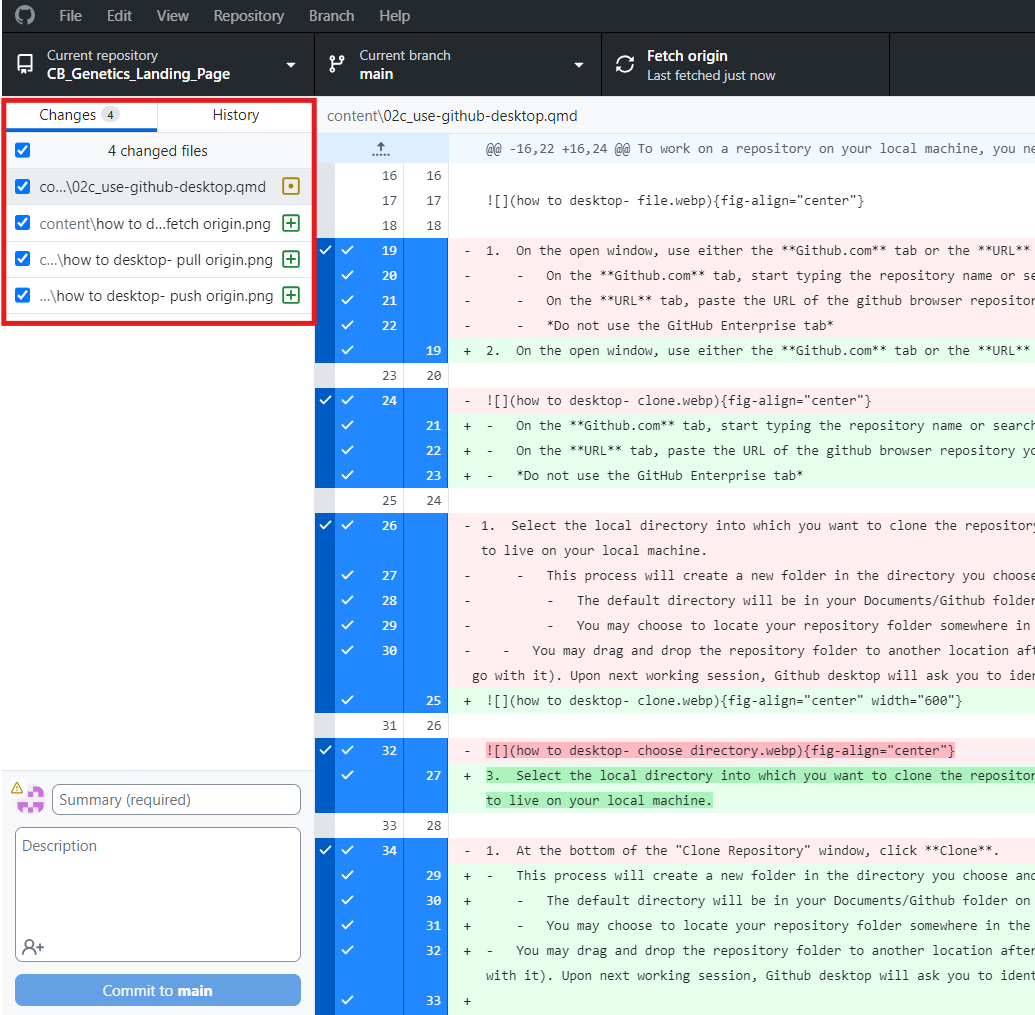Switch to the History tab
Image resolution: width=1035 pixels, height=1015 pixels.
tap(235, 115)
